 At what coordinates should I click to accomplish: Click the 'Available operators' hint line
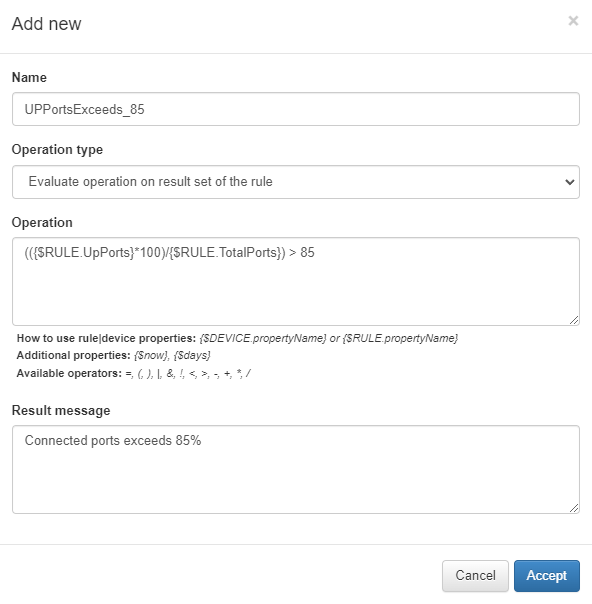[x=134, y=373]
